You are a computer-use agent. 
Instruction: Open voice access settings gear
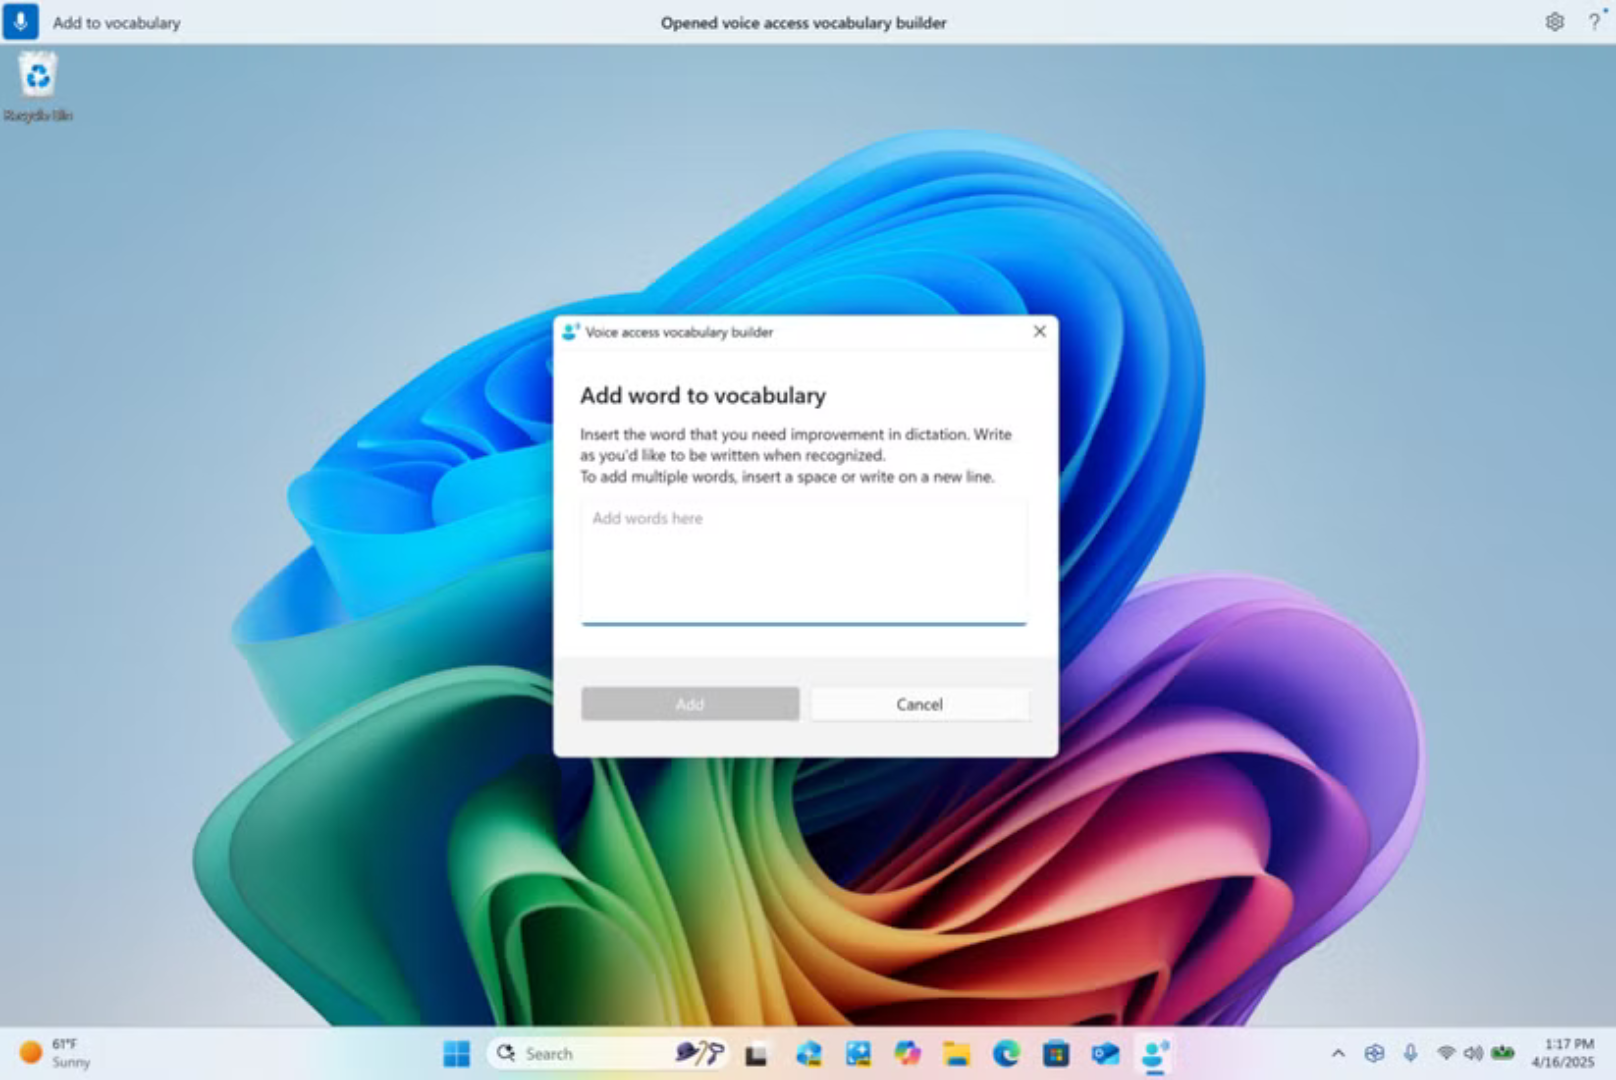[x=1554, y=22]
